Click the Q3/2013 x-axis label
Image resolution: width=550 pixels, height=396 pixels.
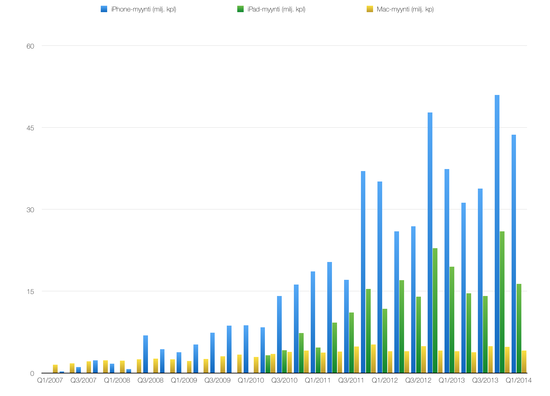[485, 380]
